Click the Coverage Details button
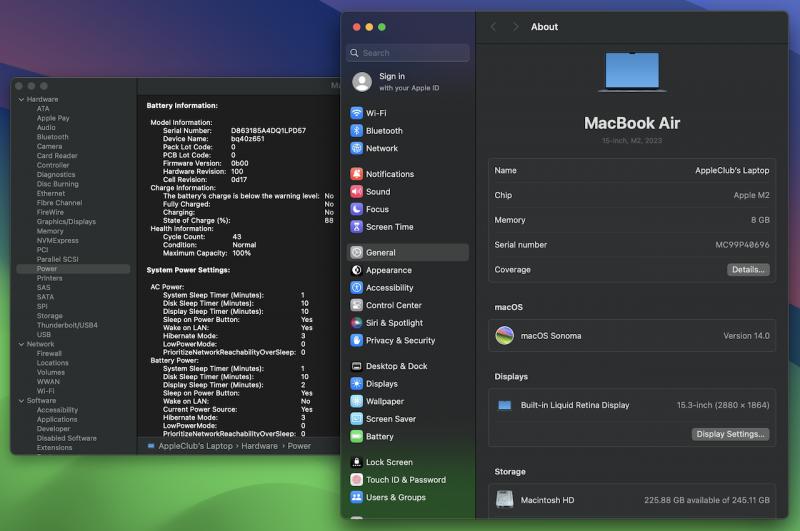 [x=747, y=270]
